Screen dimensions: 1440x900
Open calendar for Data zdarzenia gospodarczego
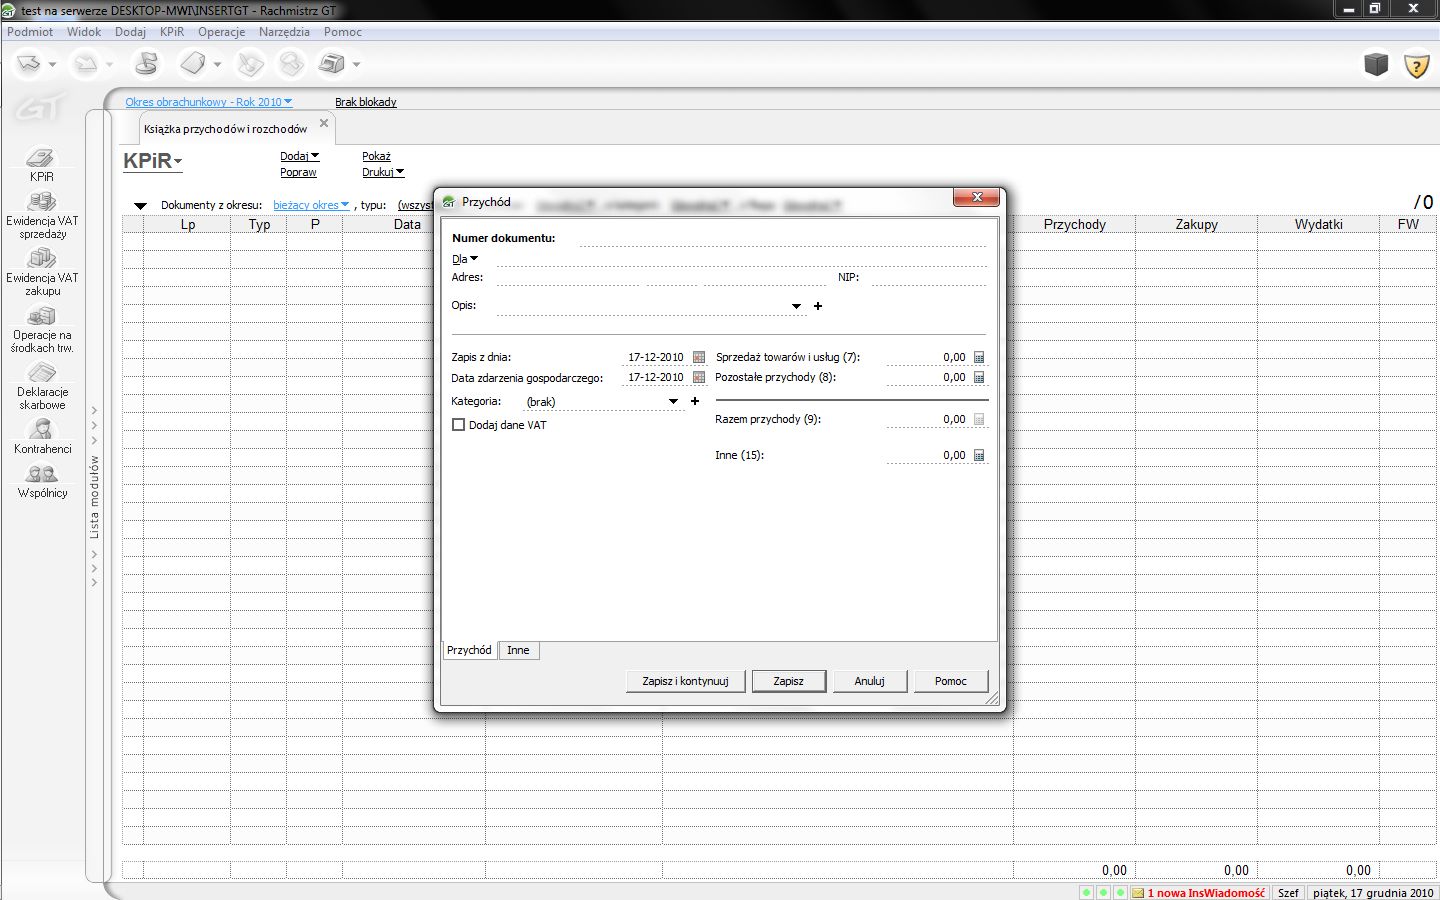pyautogui.click(x=699, y=377)
